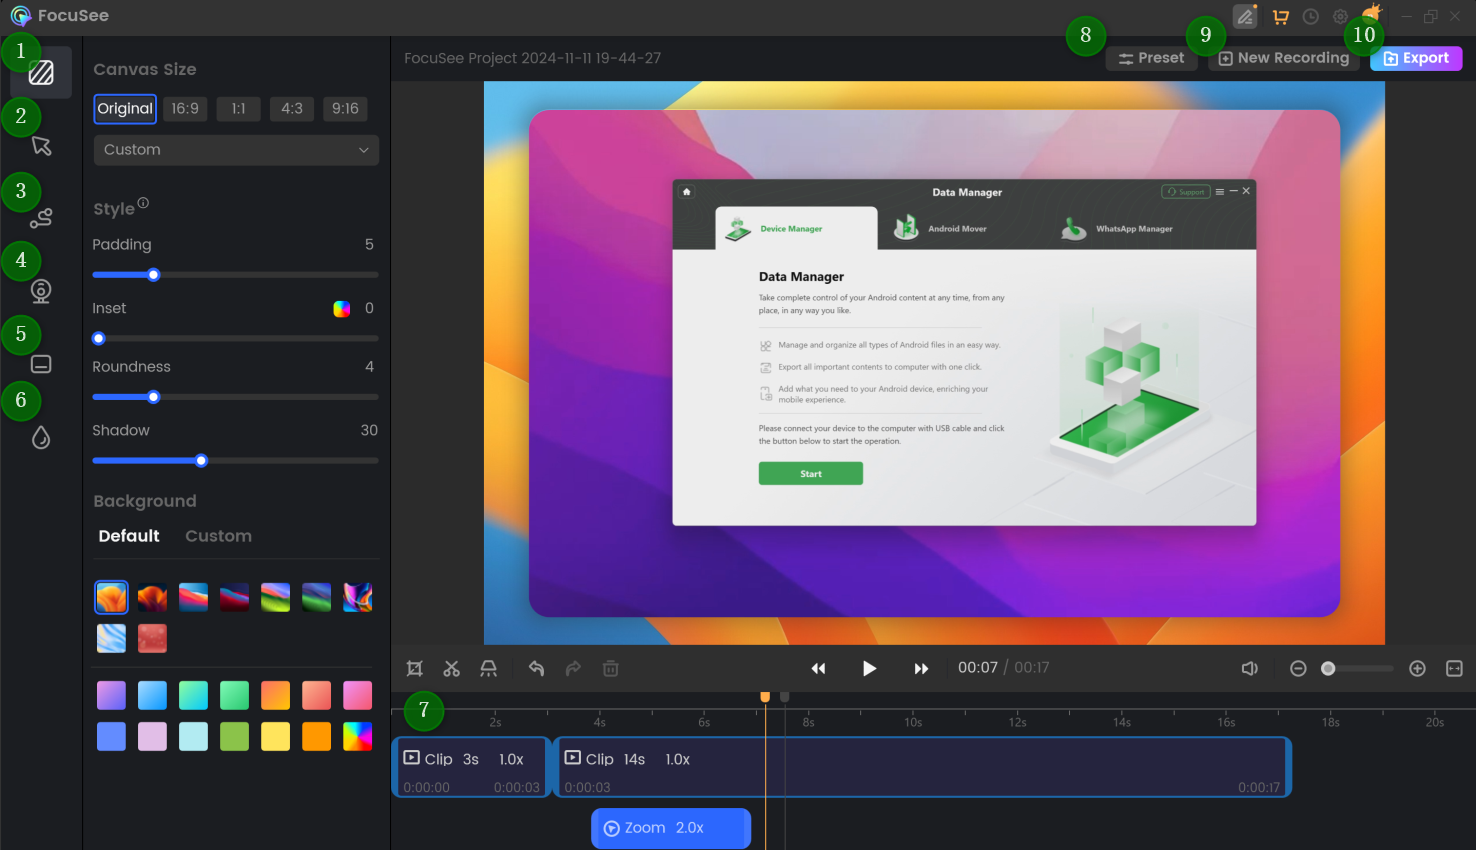Select the Original canvas size
Image resolution: width=1476 pixels, height=850 pixels.
125,108
